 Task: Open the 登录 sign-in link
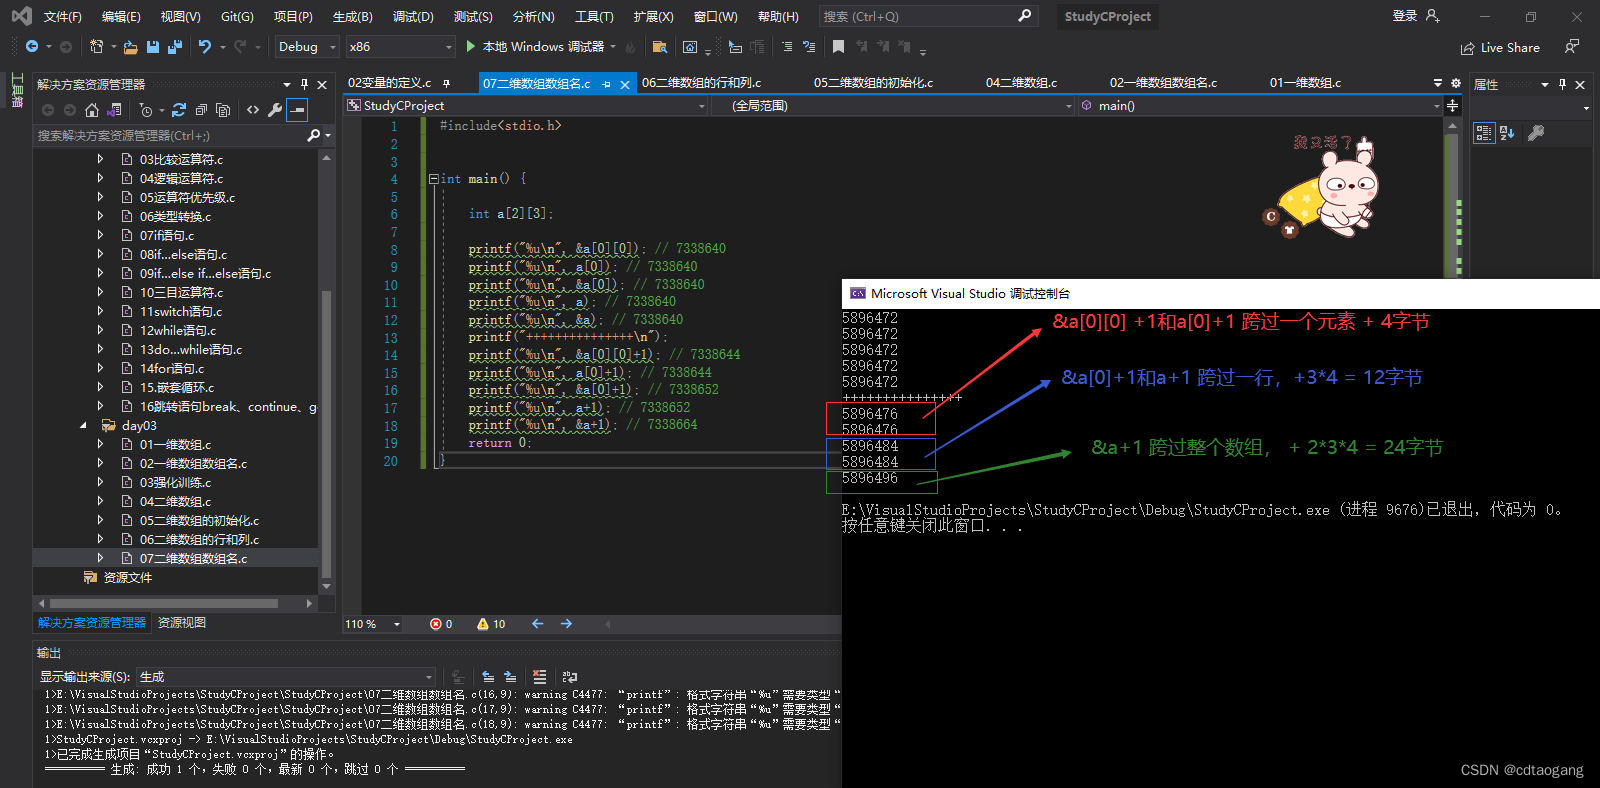coord(1405,16)
